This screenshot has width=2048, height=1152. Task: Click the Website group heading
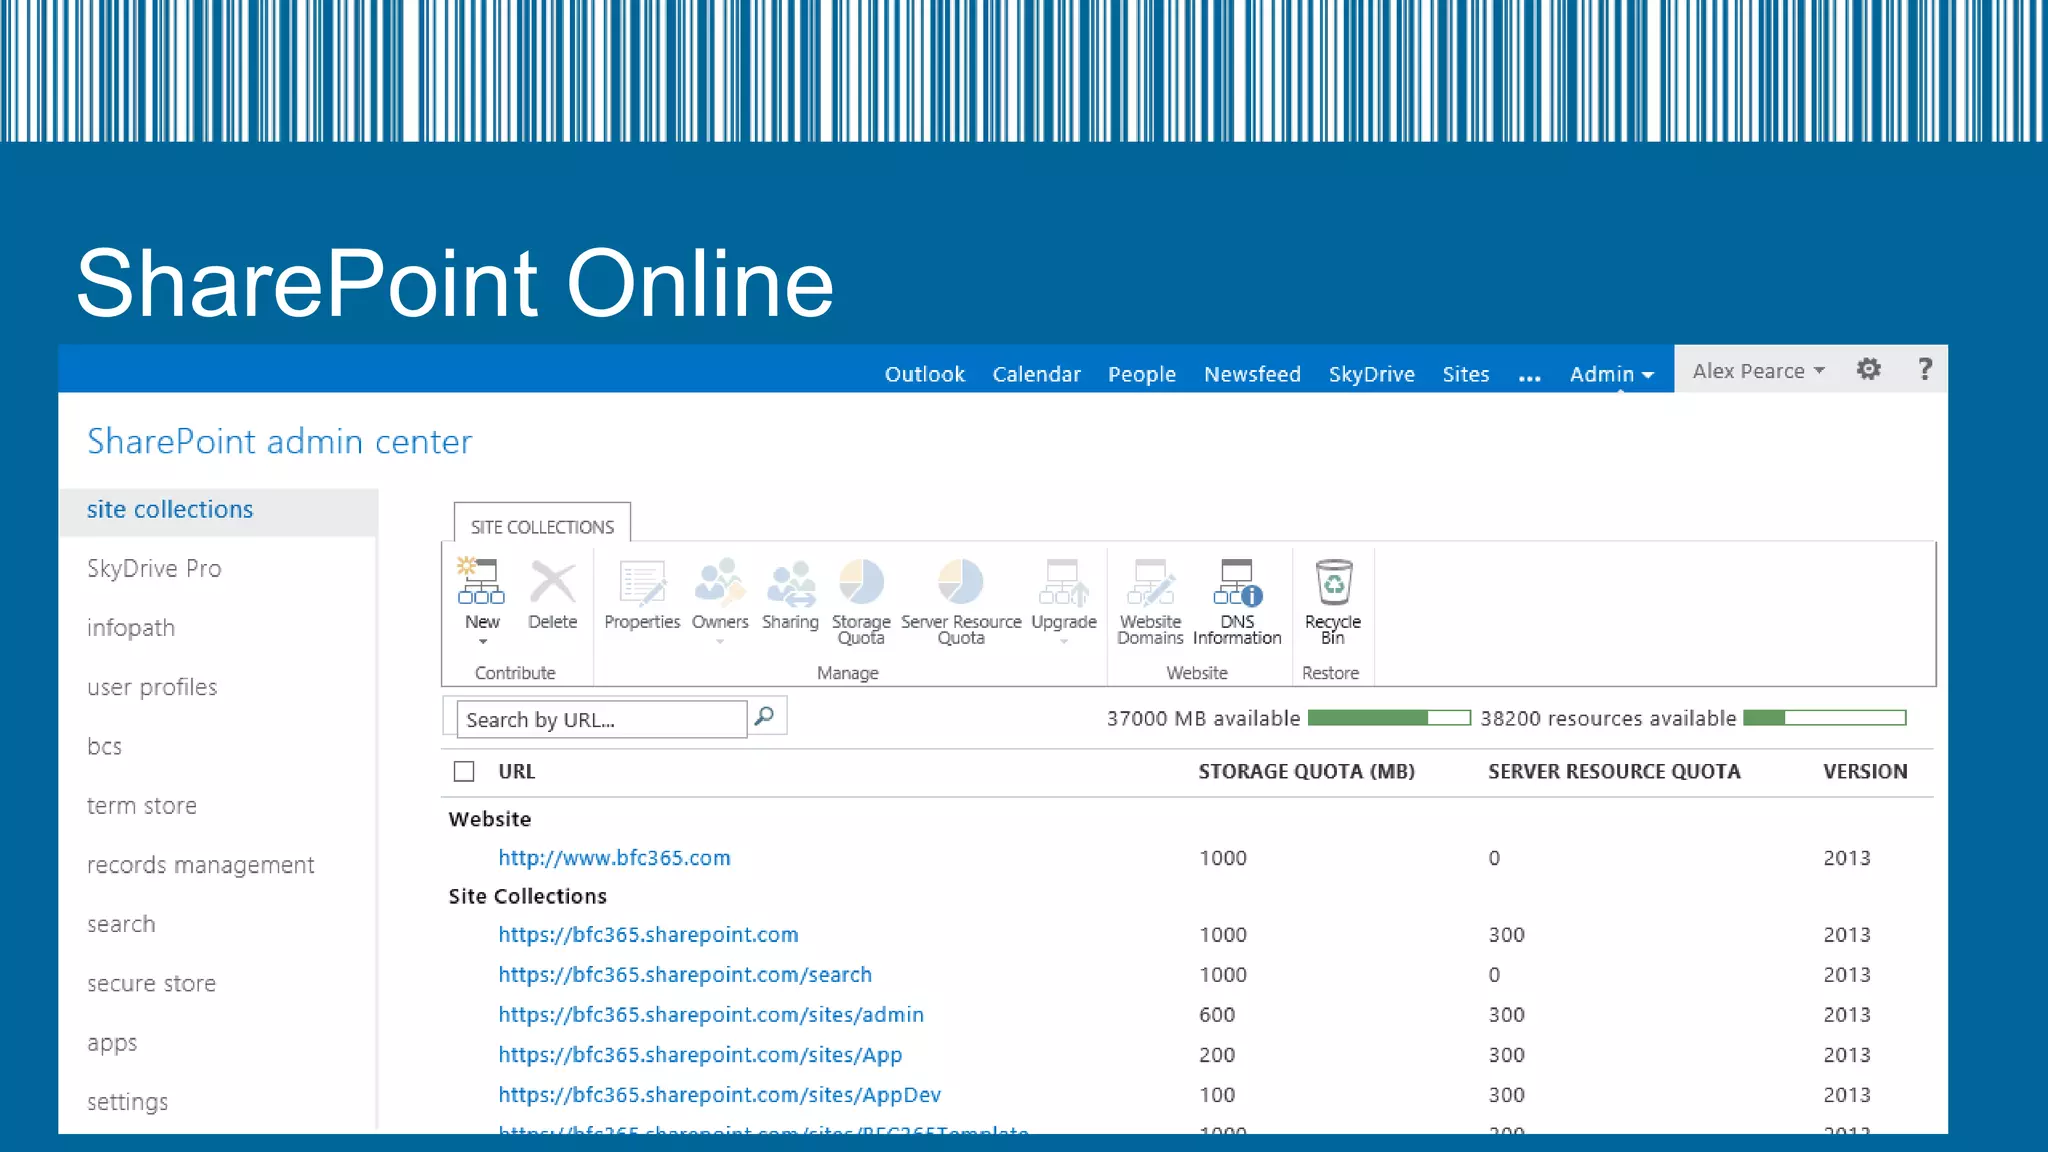489,819
